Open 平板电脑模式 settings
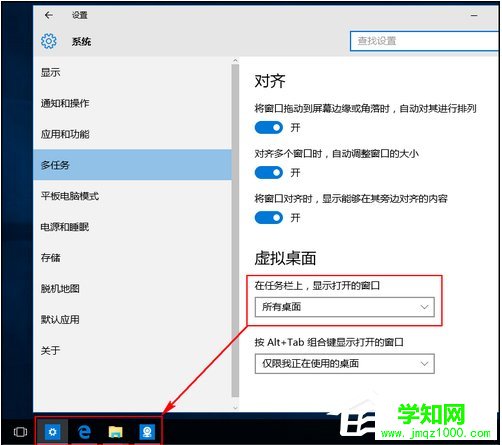 (132, 196)
